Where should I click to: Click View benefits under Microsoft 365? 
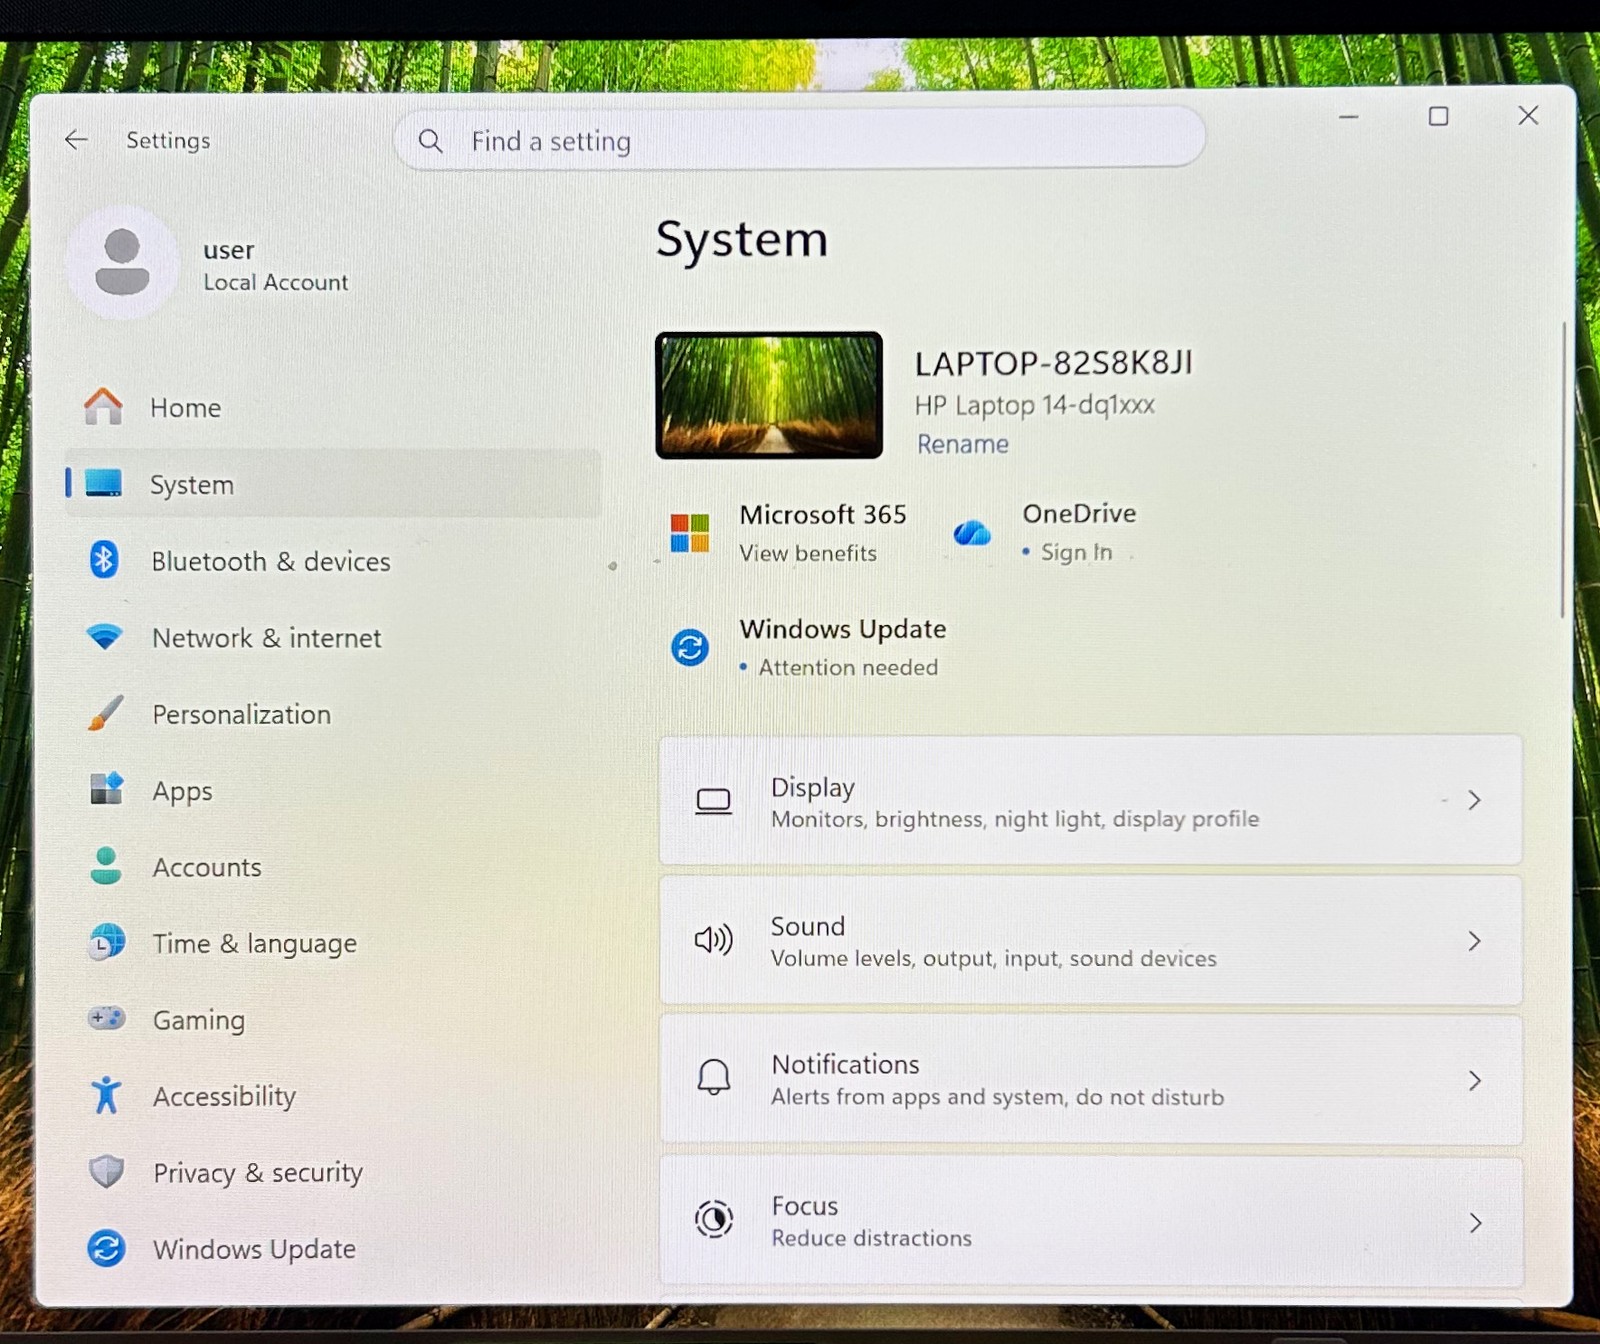(807, 553)
